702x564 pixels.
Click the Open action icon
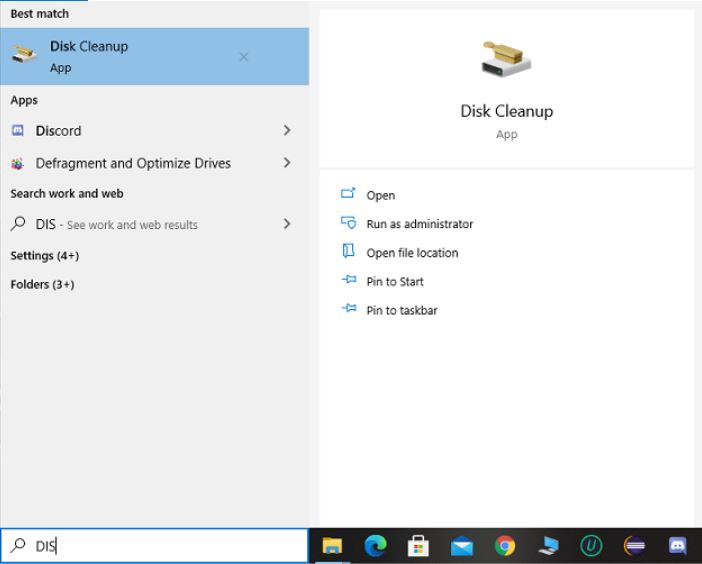(x=348, y=193)
